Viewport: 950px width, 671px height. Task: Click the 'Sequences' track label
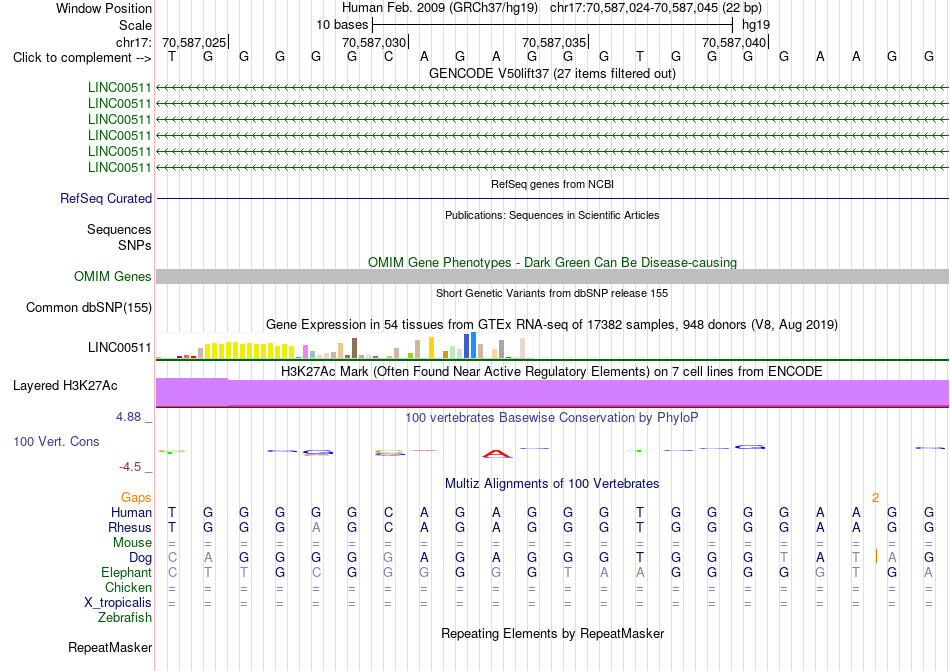click(119, 230)
